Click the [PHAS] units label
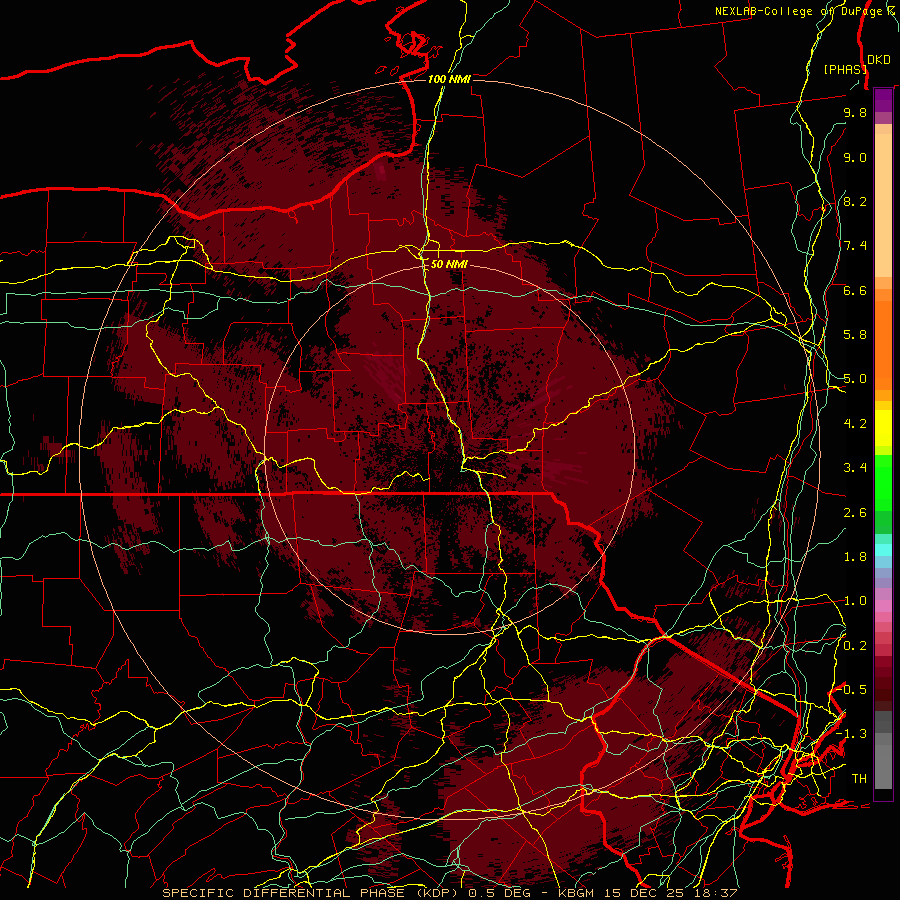Image resolution: width=900 pixels, height=900 pixels. point(844,69)
